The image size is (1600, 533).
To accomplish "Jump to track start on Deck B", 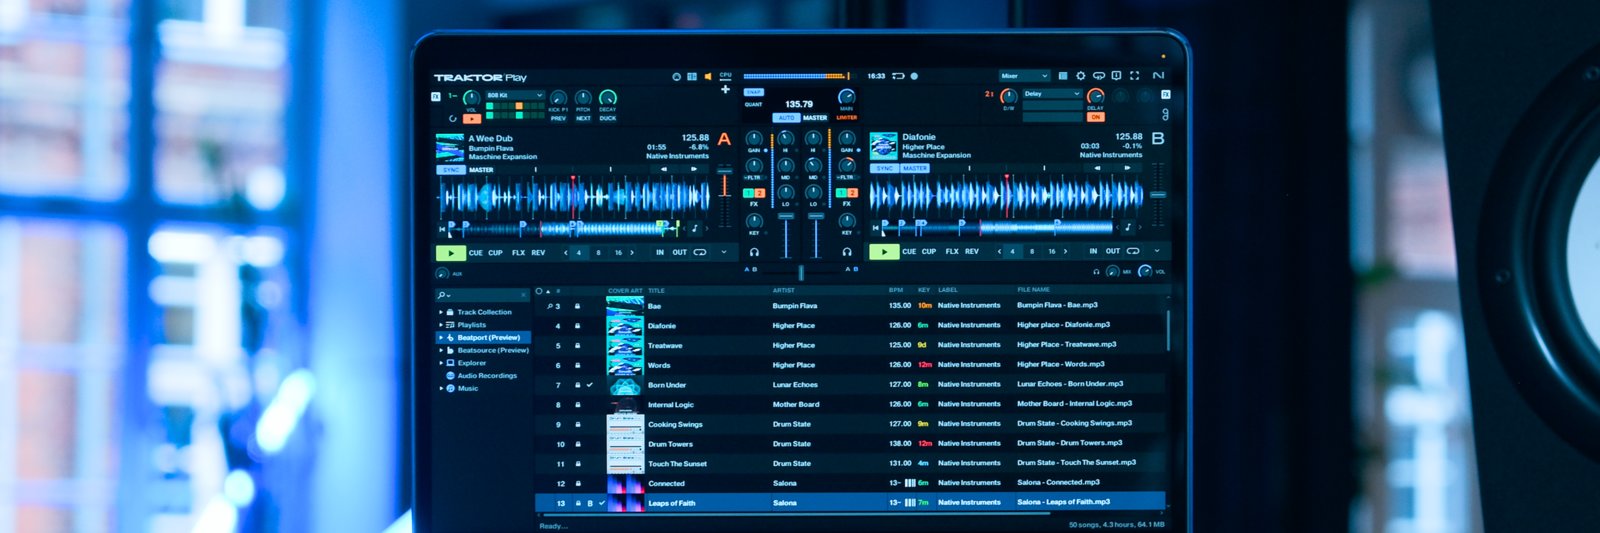I will tap(876, 228).
